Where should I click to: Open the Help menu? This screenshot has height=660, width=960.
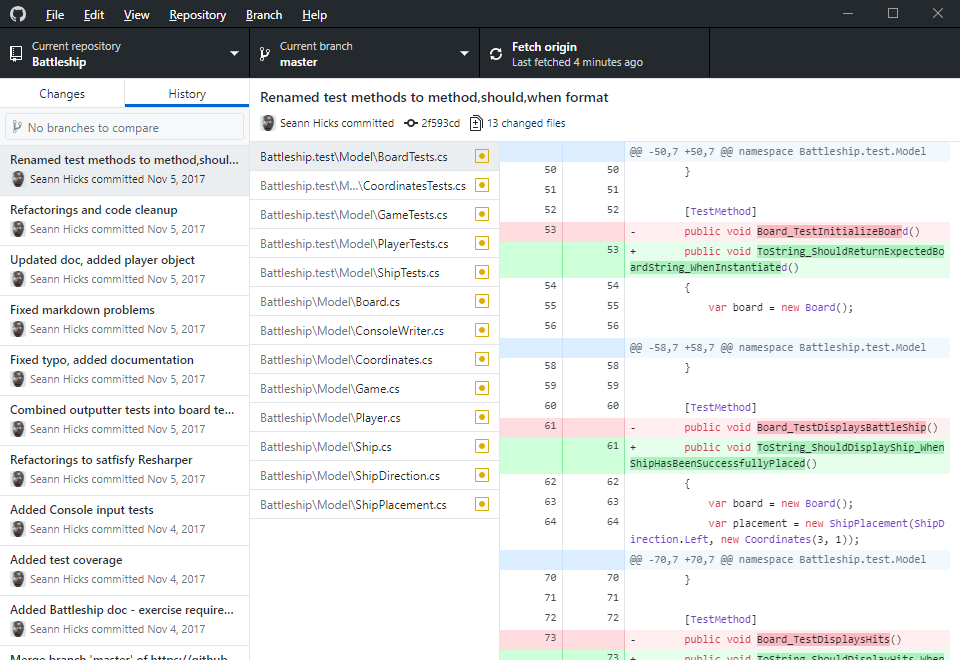click(x=314, y=15)
